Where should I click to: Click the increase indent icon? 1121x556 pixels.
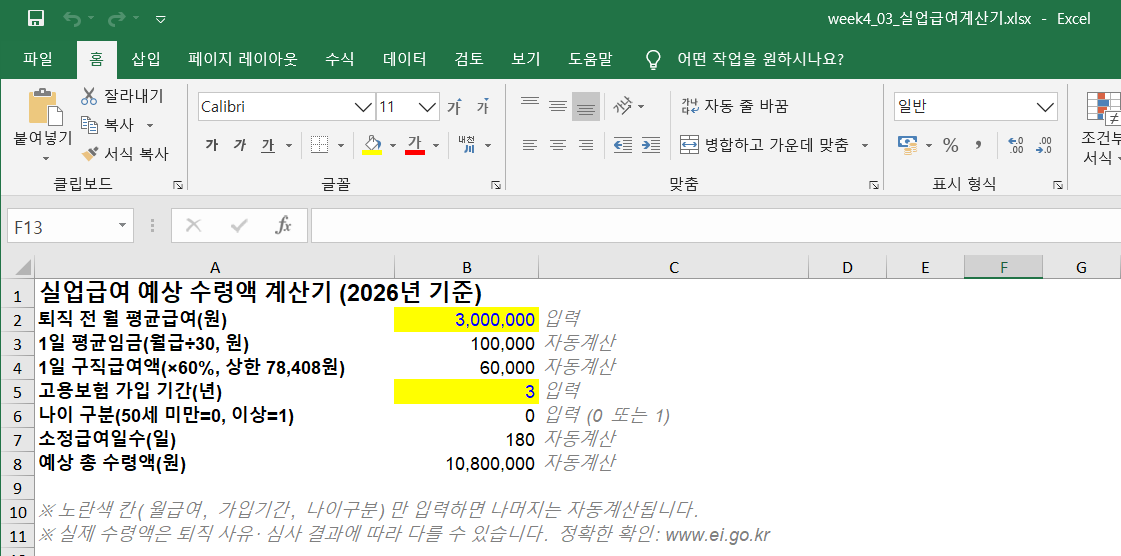pyautogui.click(x=651, y=145)
